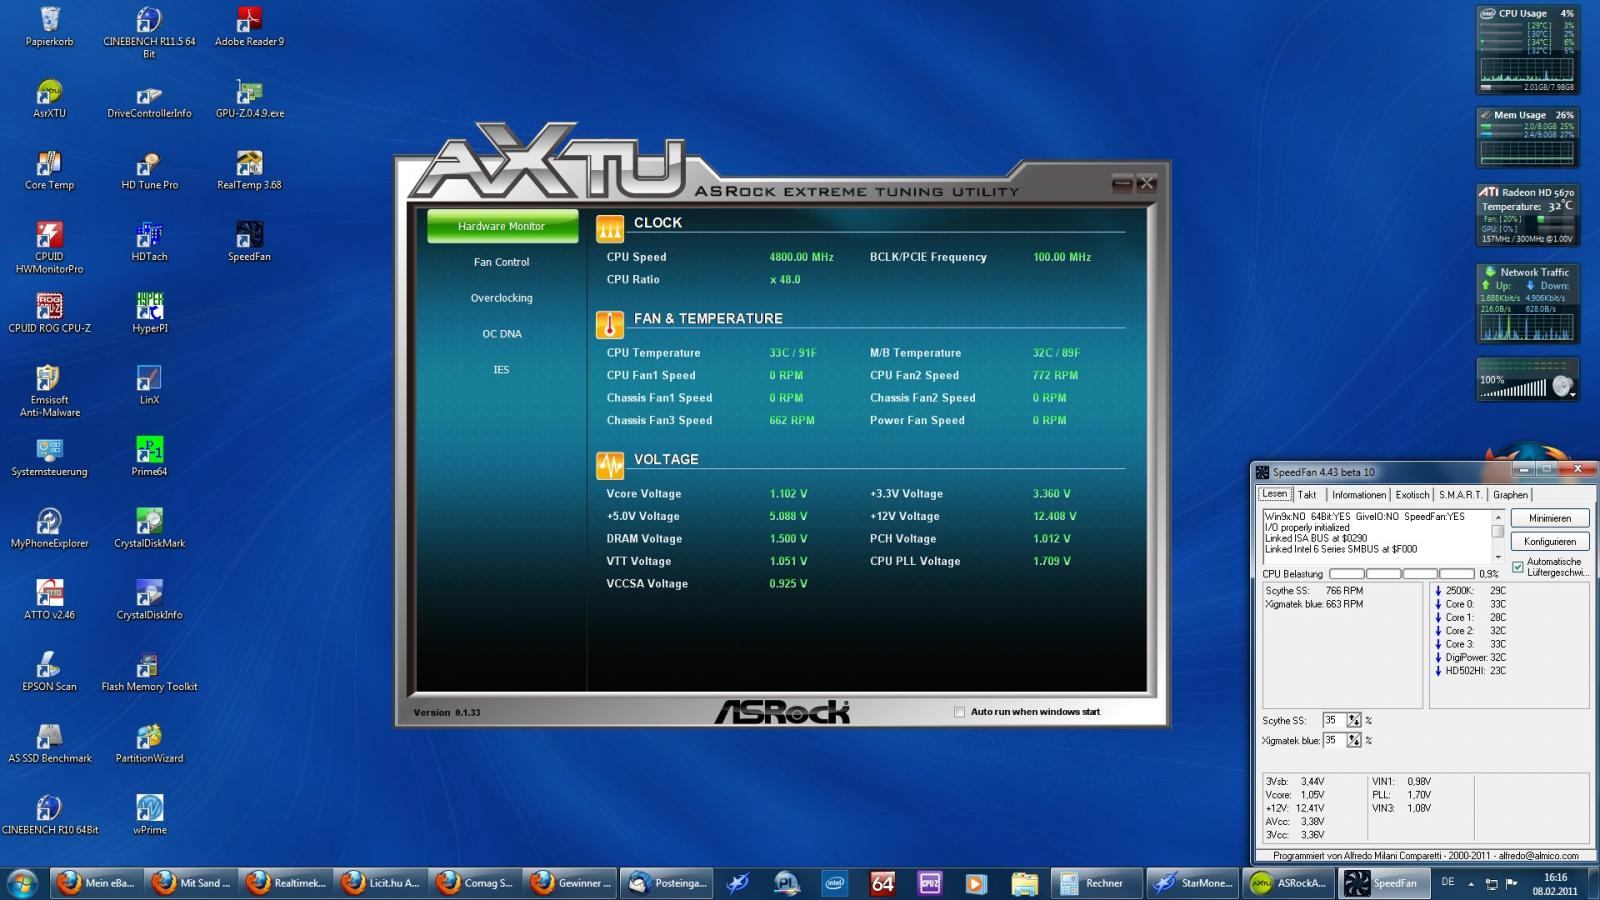Select the GPU-Z.0.4.9.exe desktop icon

(249, 98)
